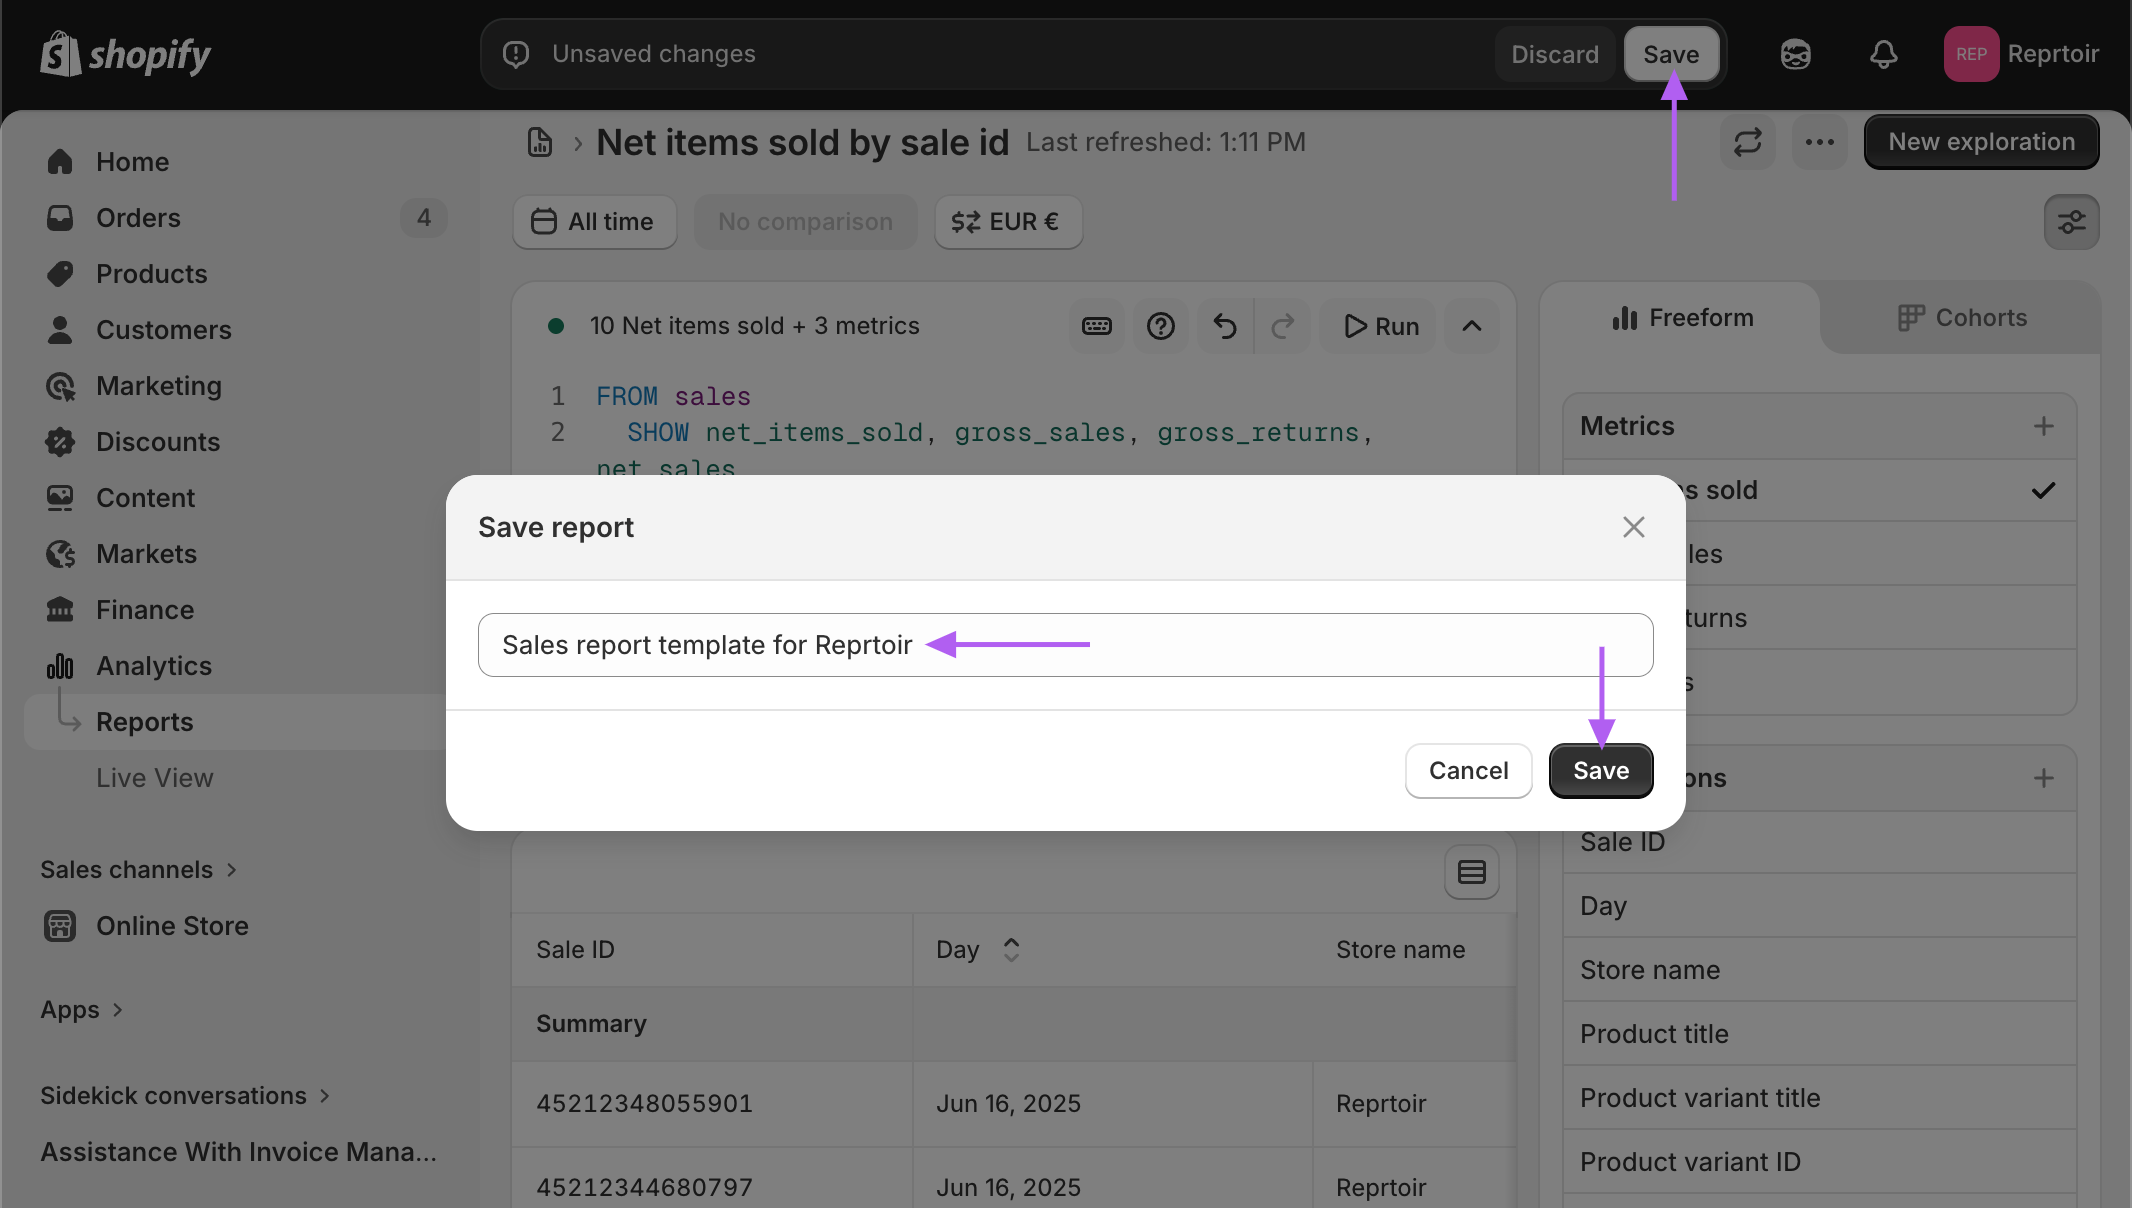Undo the last query edit
This screenshot has height=1208, width=2132.
click(1225, 326)
